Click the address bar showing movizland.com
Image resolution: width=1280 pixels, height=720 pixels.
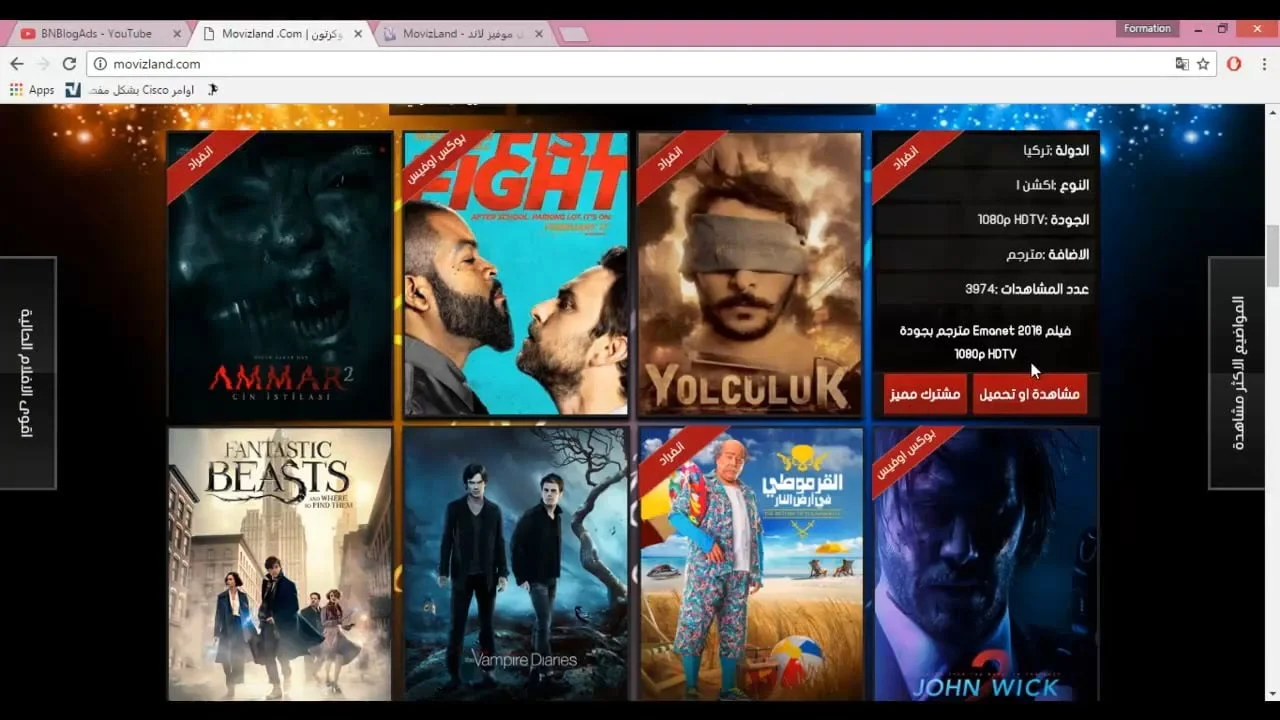[x=640, y=63]
